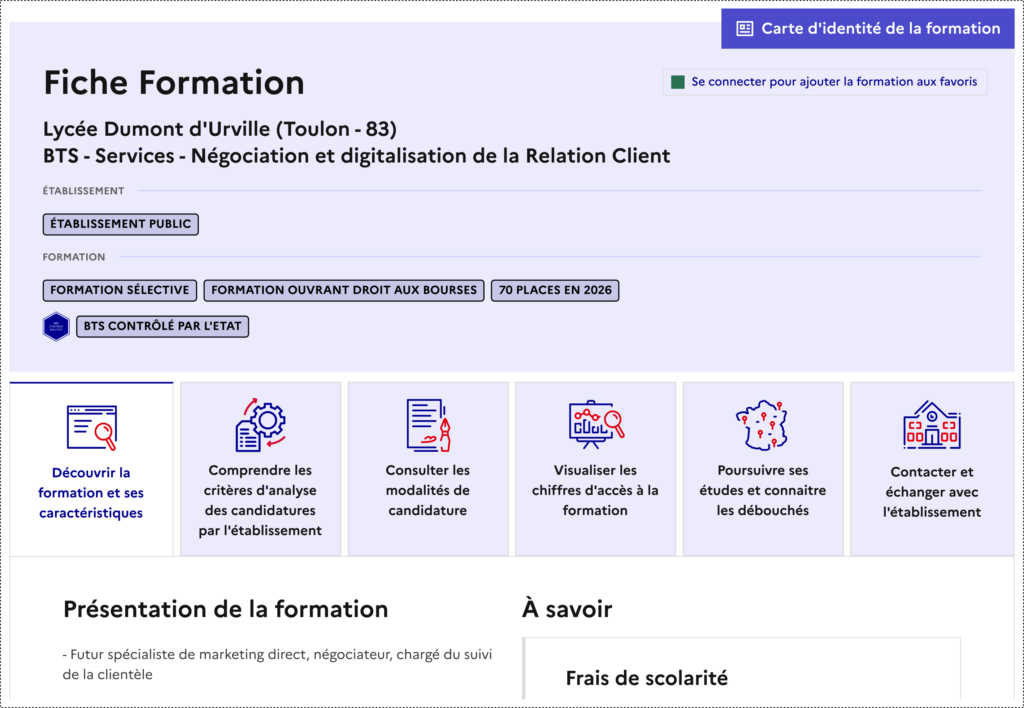Select the Découvrir la formation magnifier icon
The height and width of the screenshot is (708, 1024).
(x=91, y=424)
